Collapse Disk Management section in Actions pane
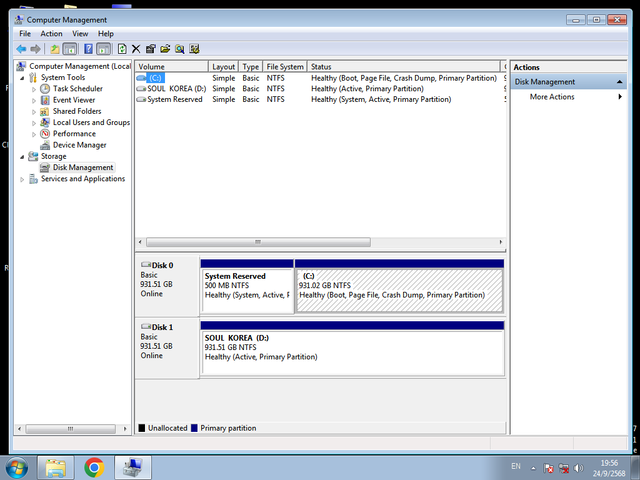The height and width of the screenshot is (480, 640). pyautogui.click(x=619, y=82)
